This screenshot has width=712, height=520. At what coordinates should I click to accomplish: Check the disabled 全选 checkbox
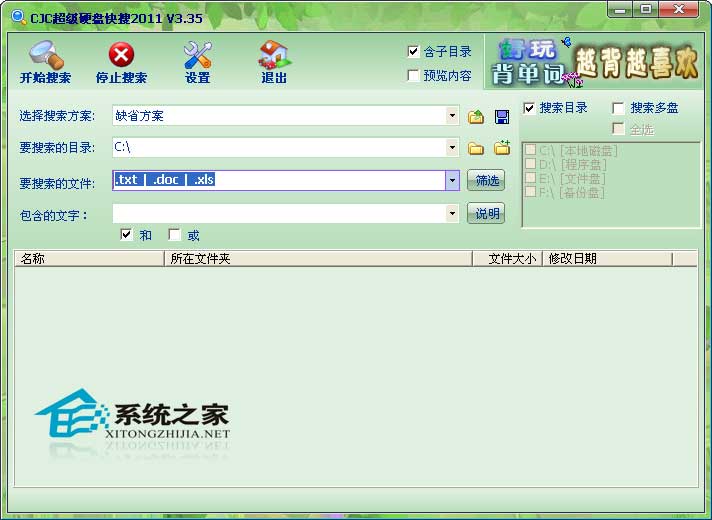618,129
